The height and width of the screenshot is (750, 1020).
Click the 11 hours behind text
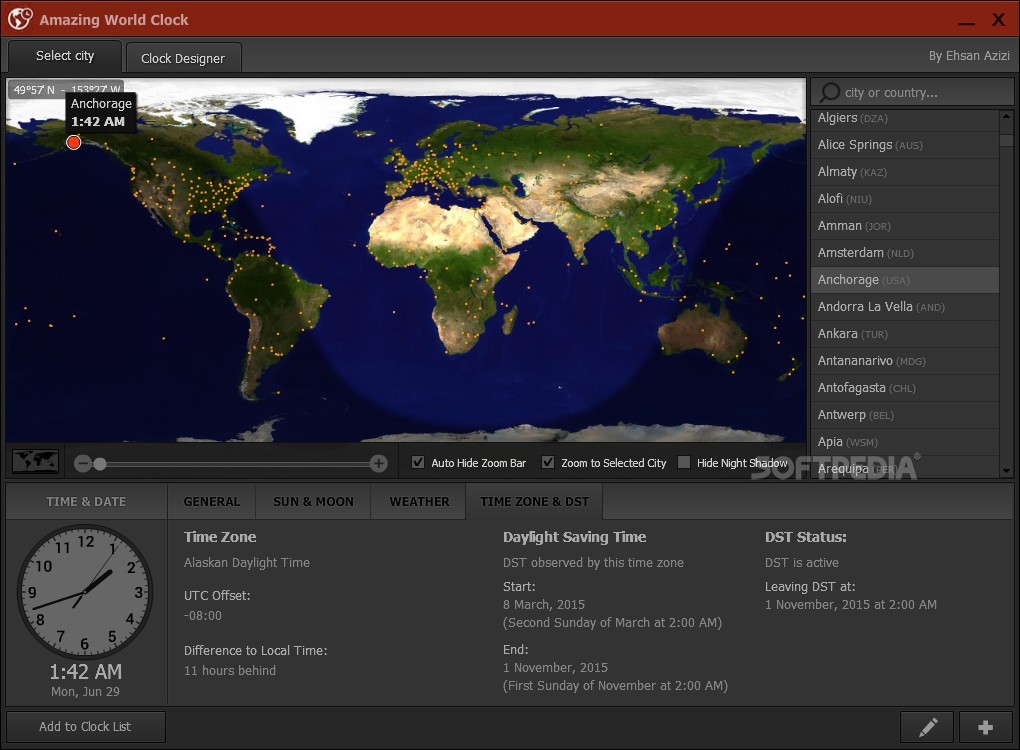click(x=230, y=671)
